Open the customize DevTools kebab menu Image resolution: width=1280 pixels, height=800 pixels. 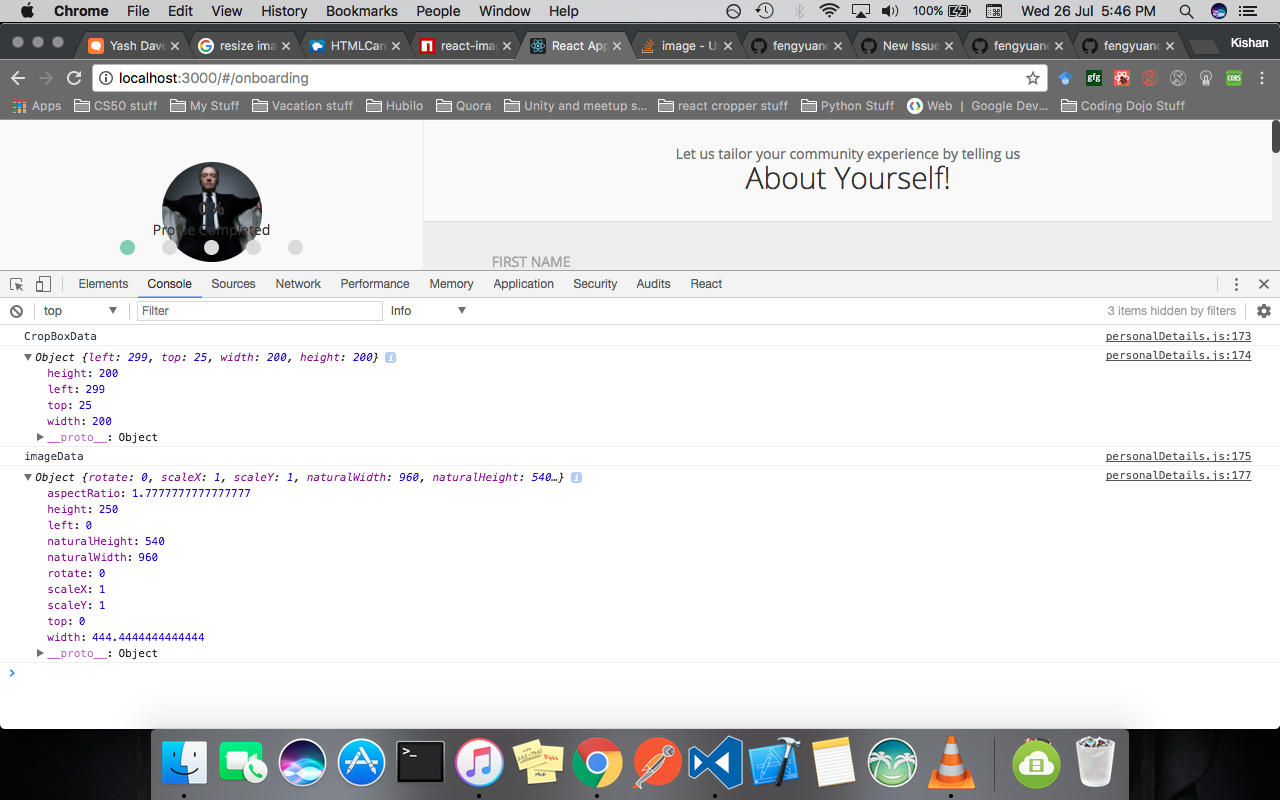1237,284
